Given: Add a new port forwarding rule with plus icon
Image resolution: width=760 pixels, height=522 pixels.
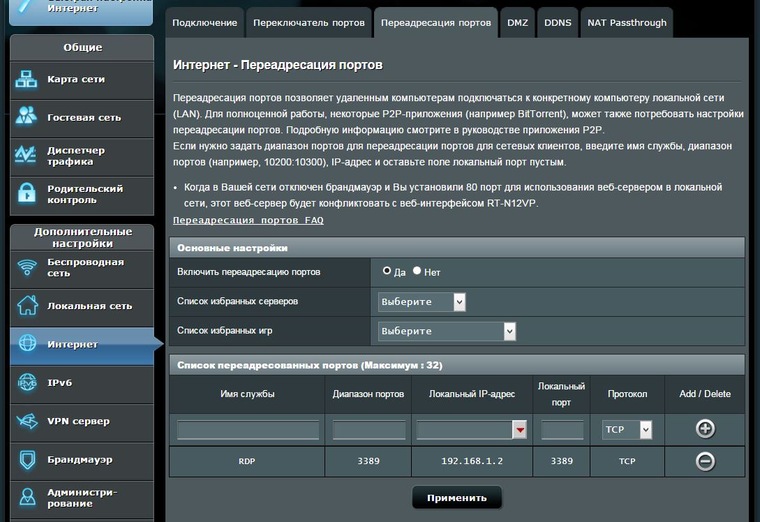Looking at the screenshot, I should tap(705, 428).
